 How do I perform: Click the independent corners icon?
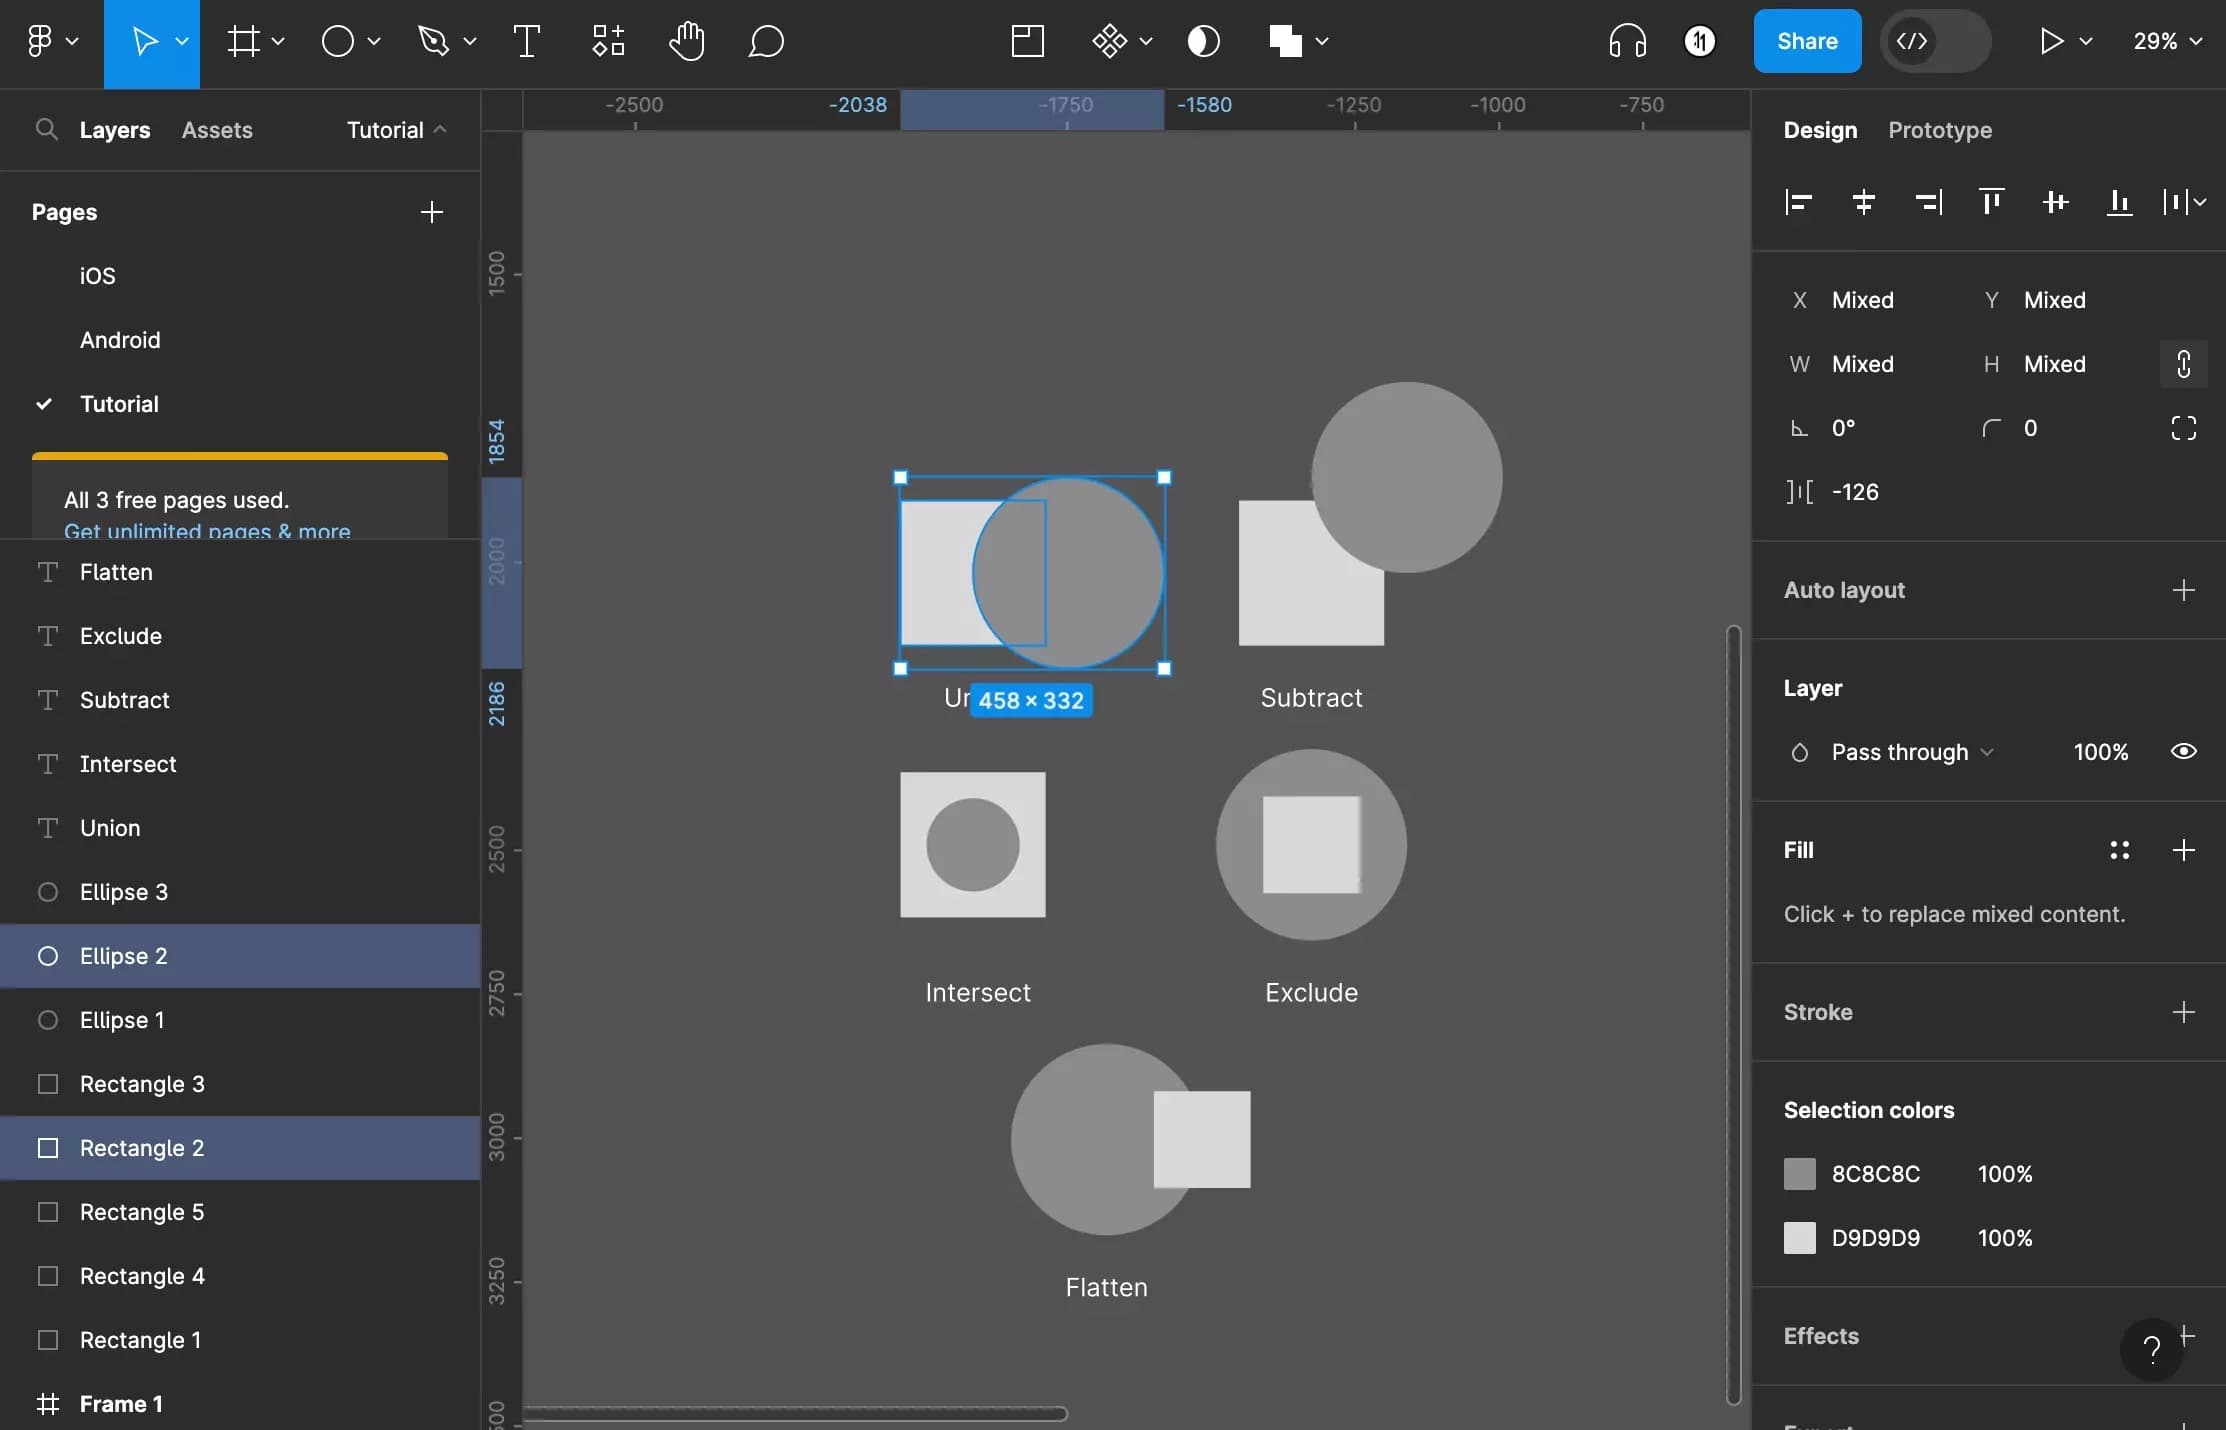2183,428
